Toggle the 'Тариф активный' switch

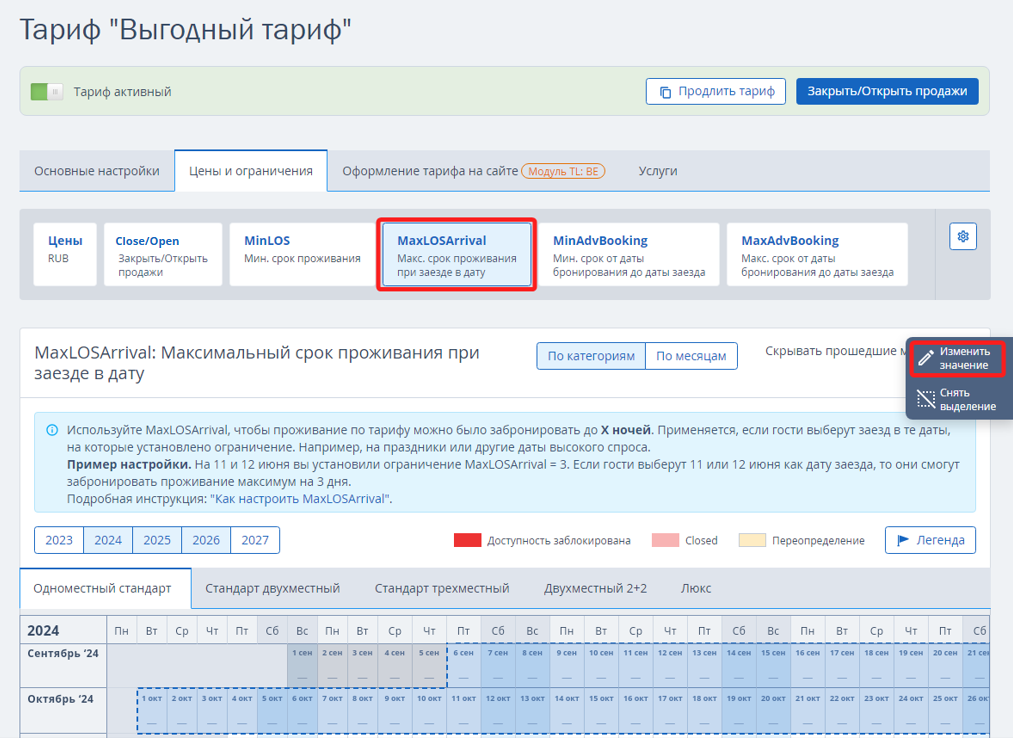[x=46, y=92]
